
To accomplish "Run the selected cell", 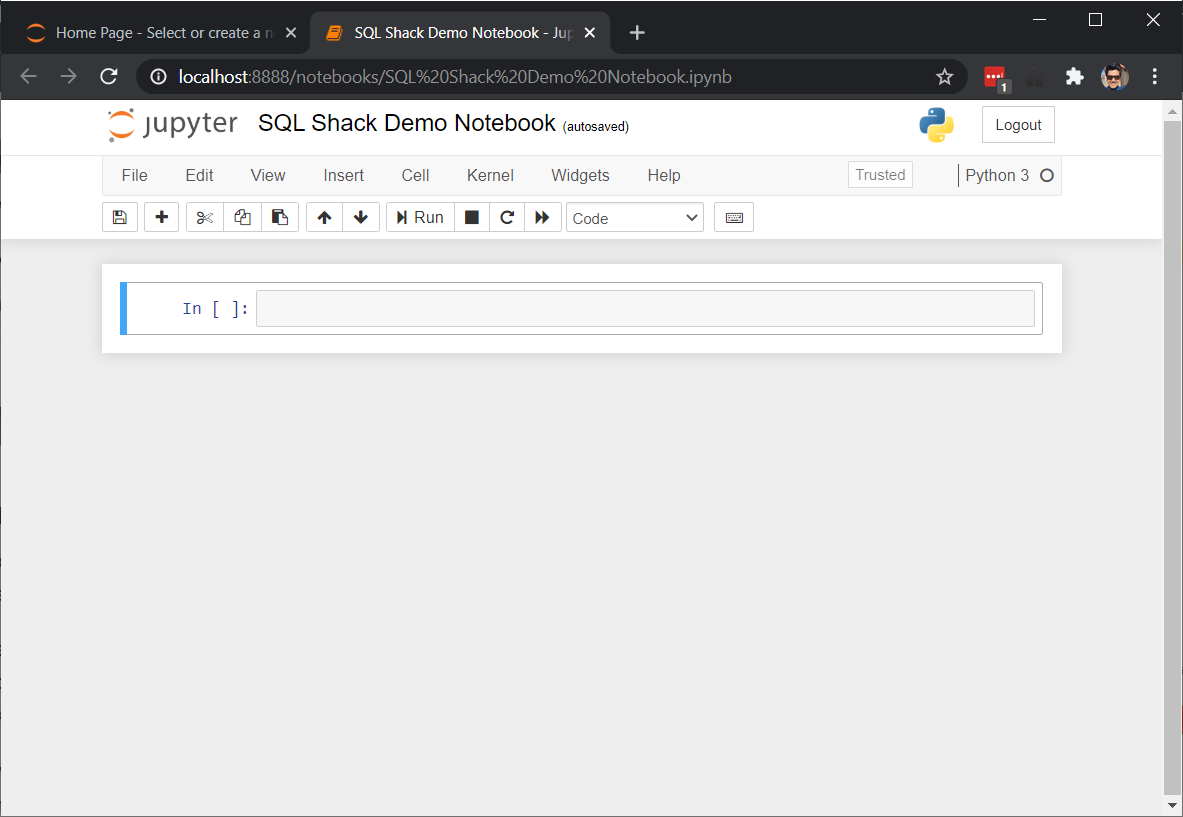I will 420,217.
